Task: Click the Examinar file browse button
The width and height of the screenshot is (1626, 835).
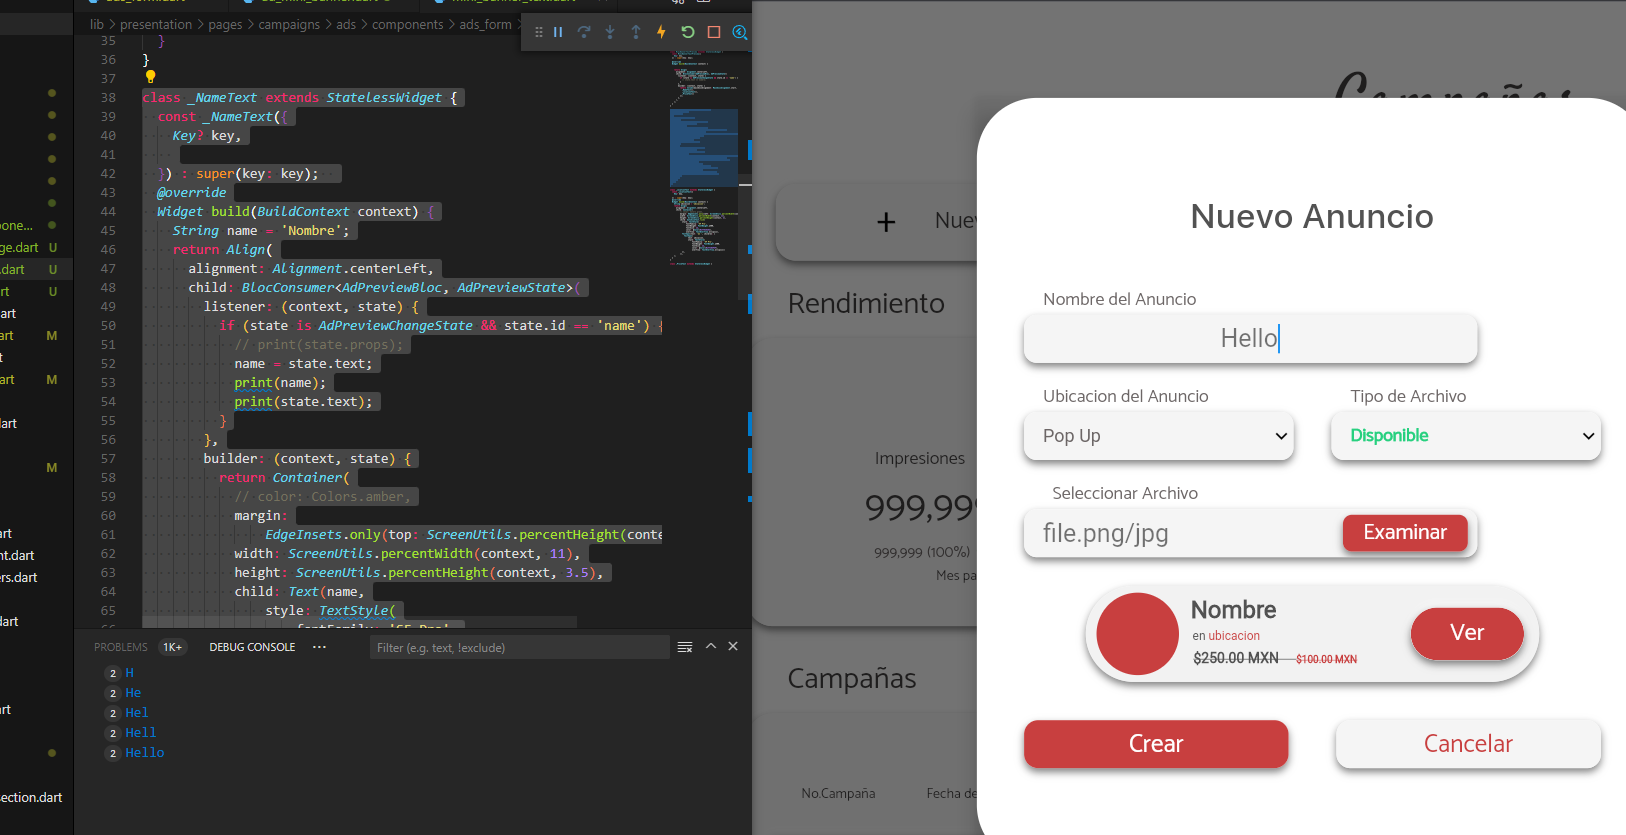Action: point(1405,533)
